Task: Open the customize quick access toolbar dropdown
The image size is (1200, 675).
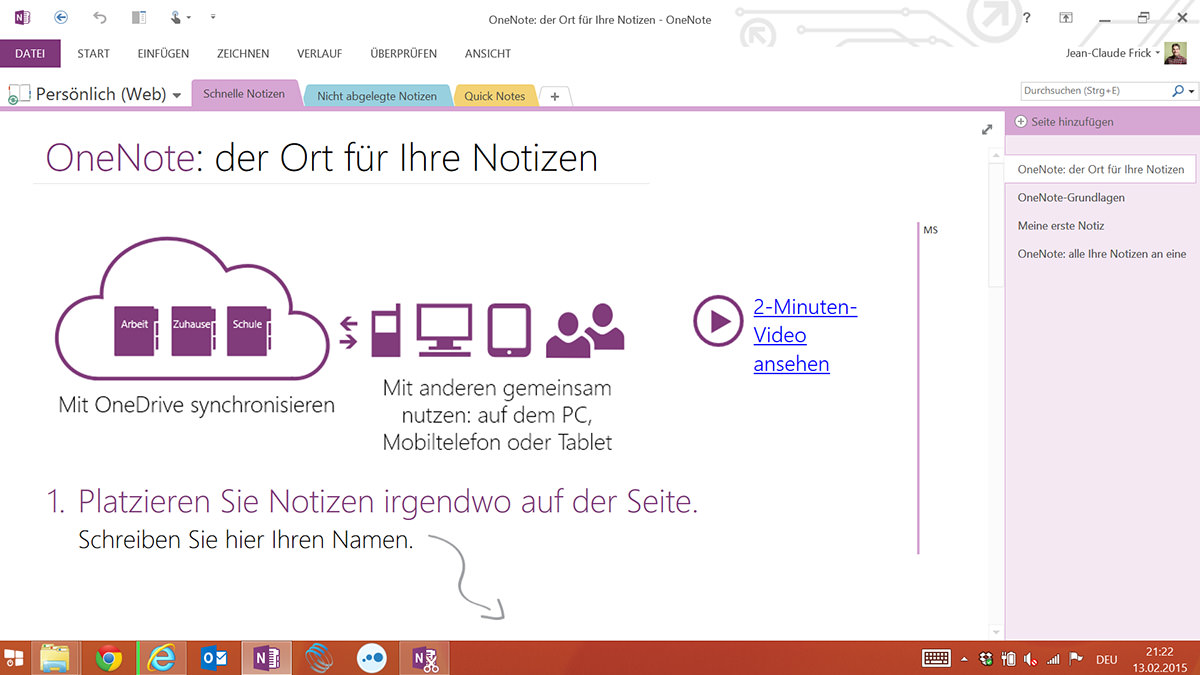Action: click(x=213, y=17)
